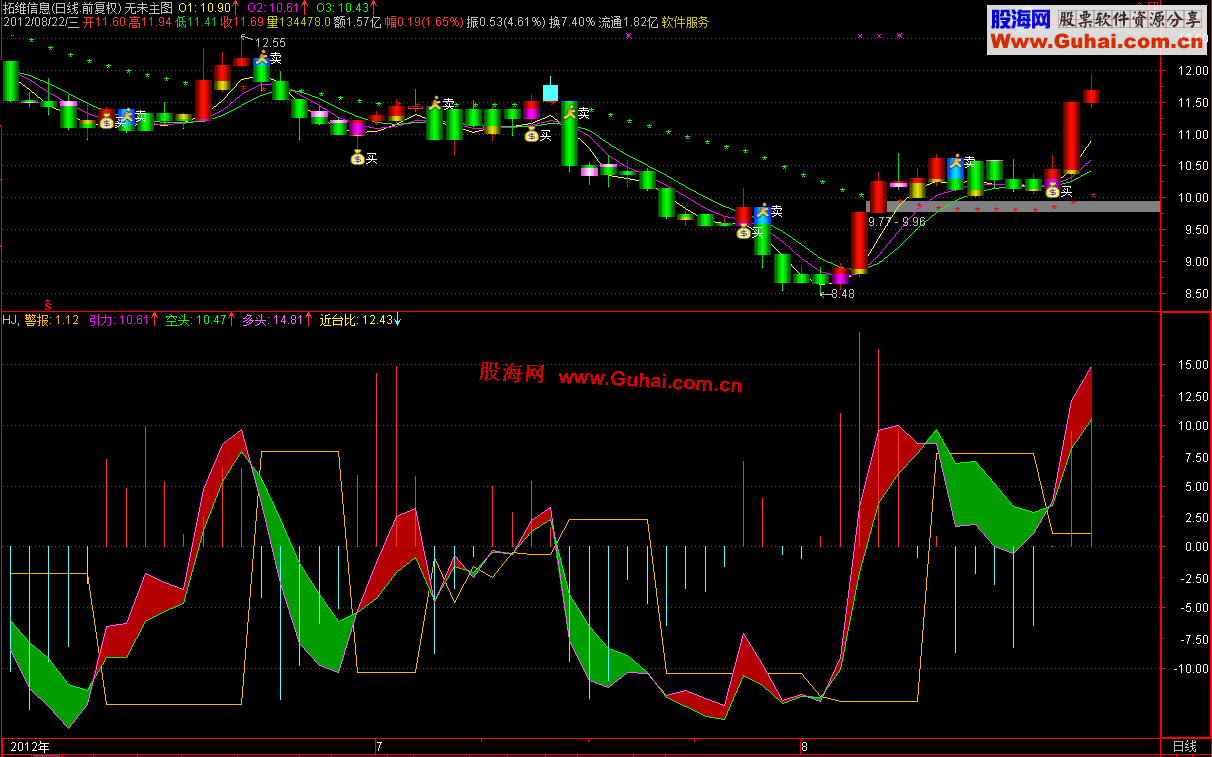Screen dimensions: 1212x757
Task: Click the small red S marker above HJ label
Action: pos(47,304)
